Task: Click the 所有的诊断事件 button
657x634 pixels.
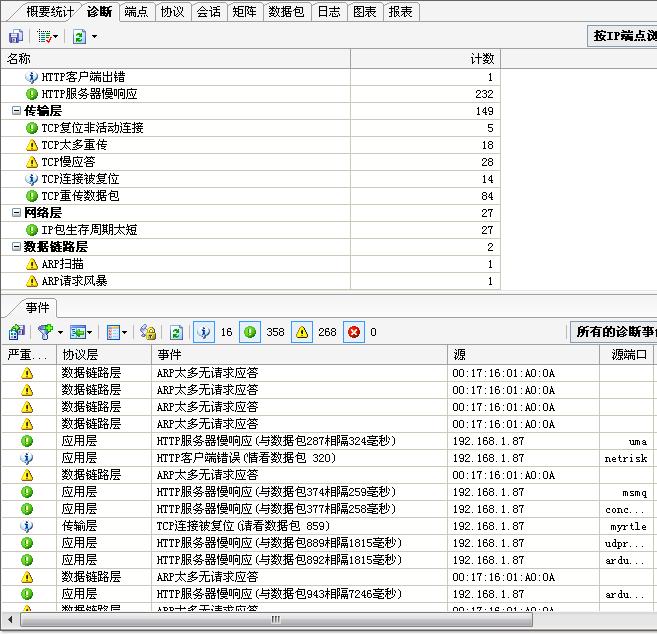Action: (x=614, y=332)
